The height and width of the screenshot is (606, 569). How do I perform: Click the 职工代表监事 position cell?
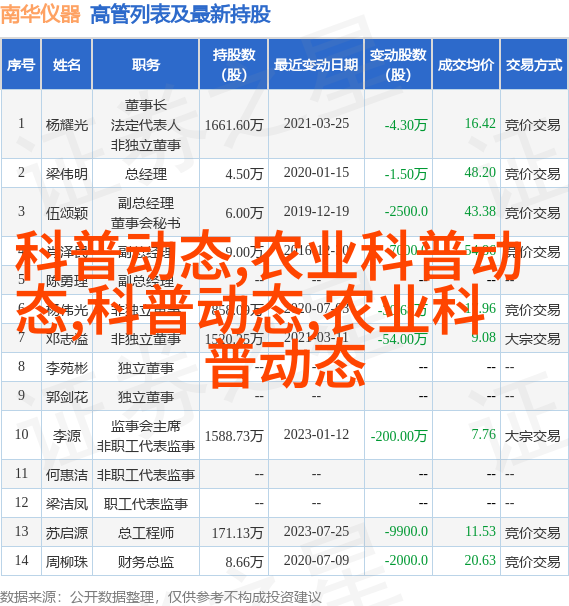pyautogui.click(x=146, y=504)
